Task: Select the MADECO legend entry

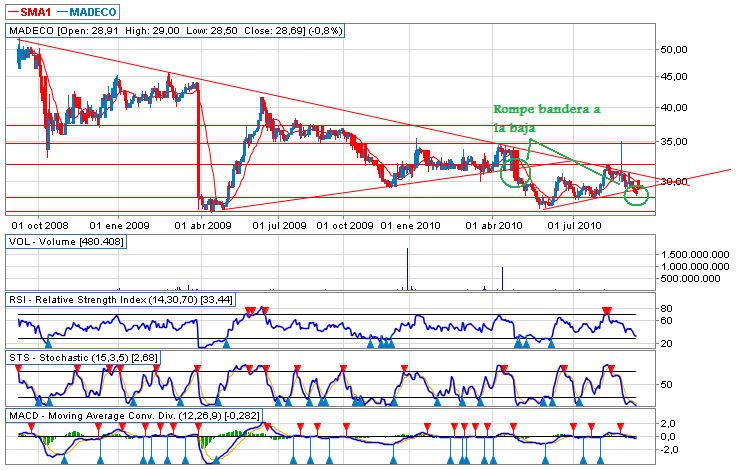Action: (x=86, y=12)
